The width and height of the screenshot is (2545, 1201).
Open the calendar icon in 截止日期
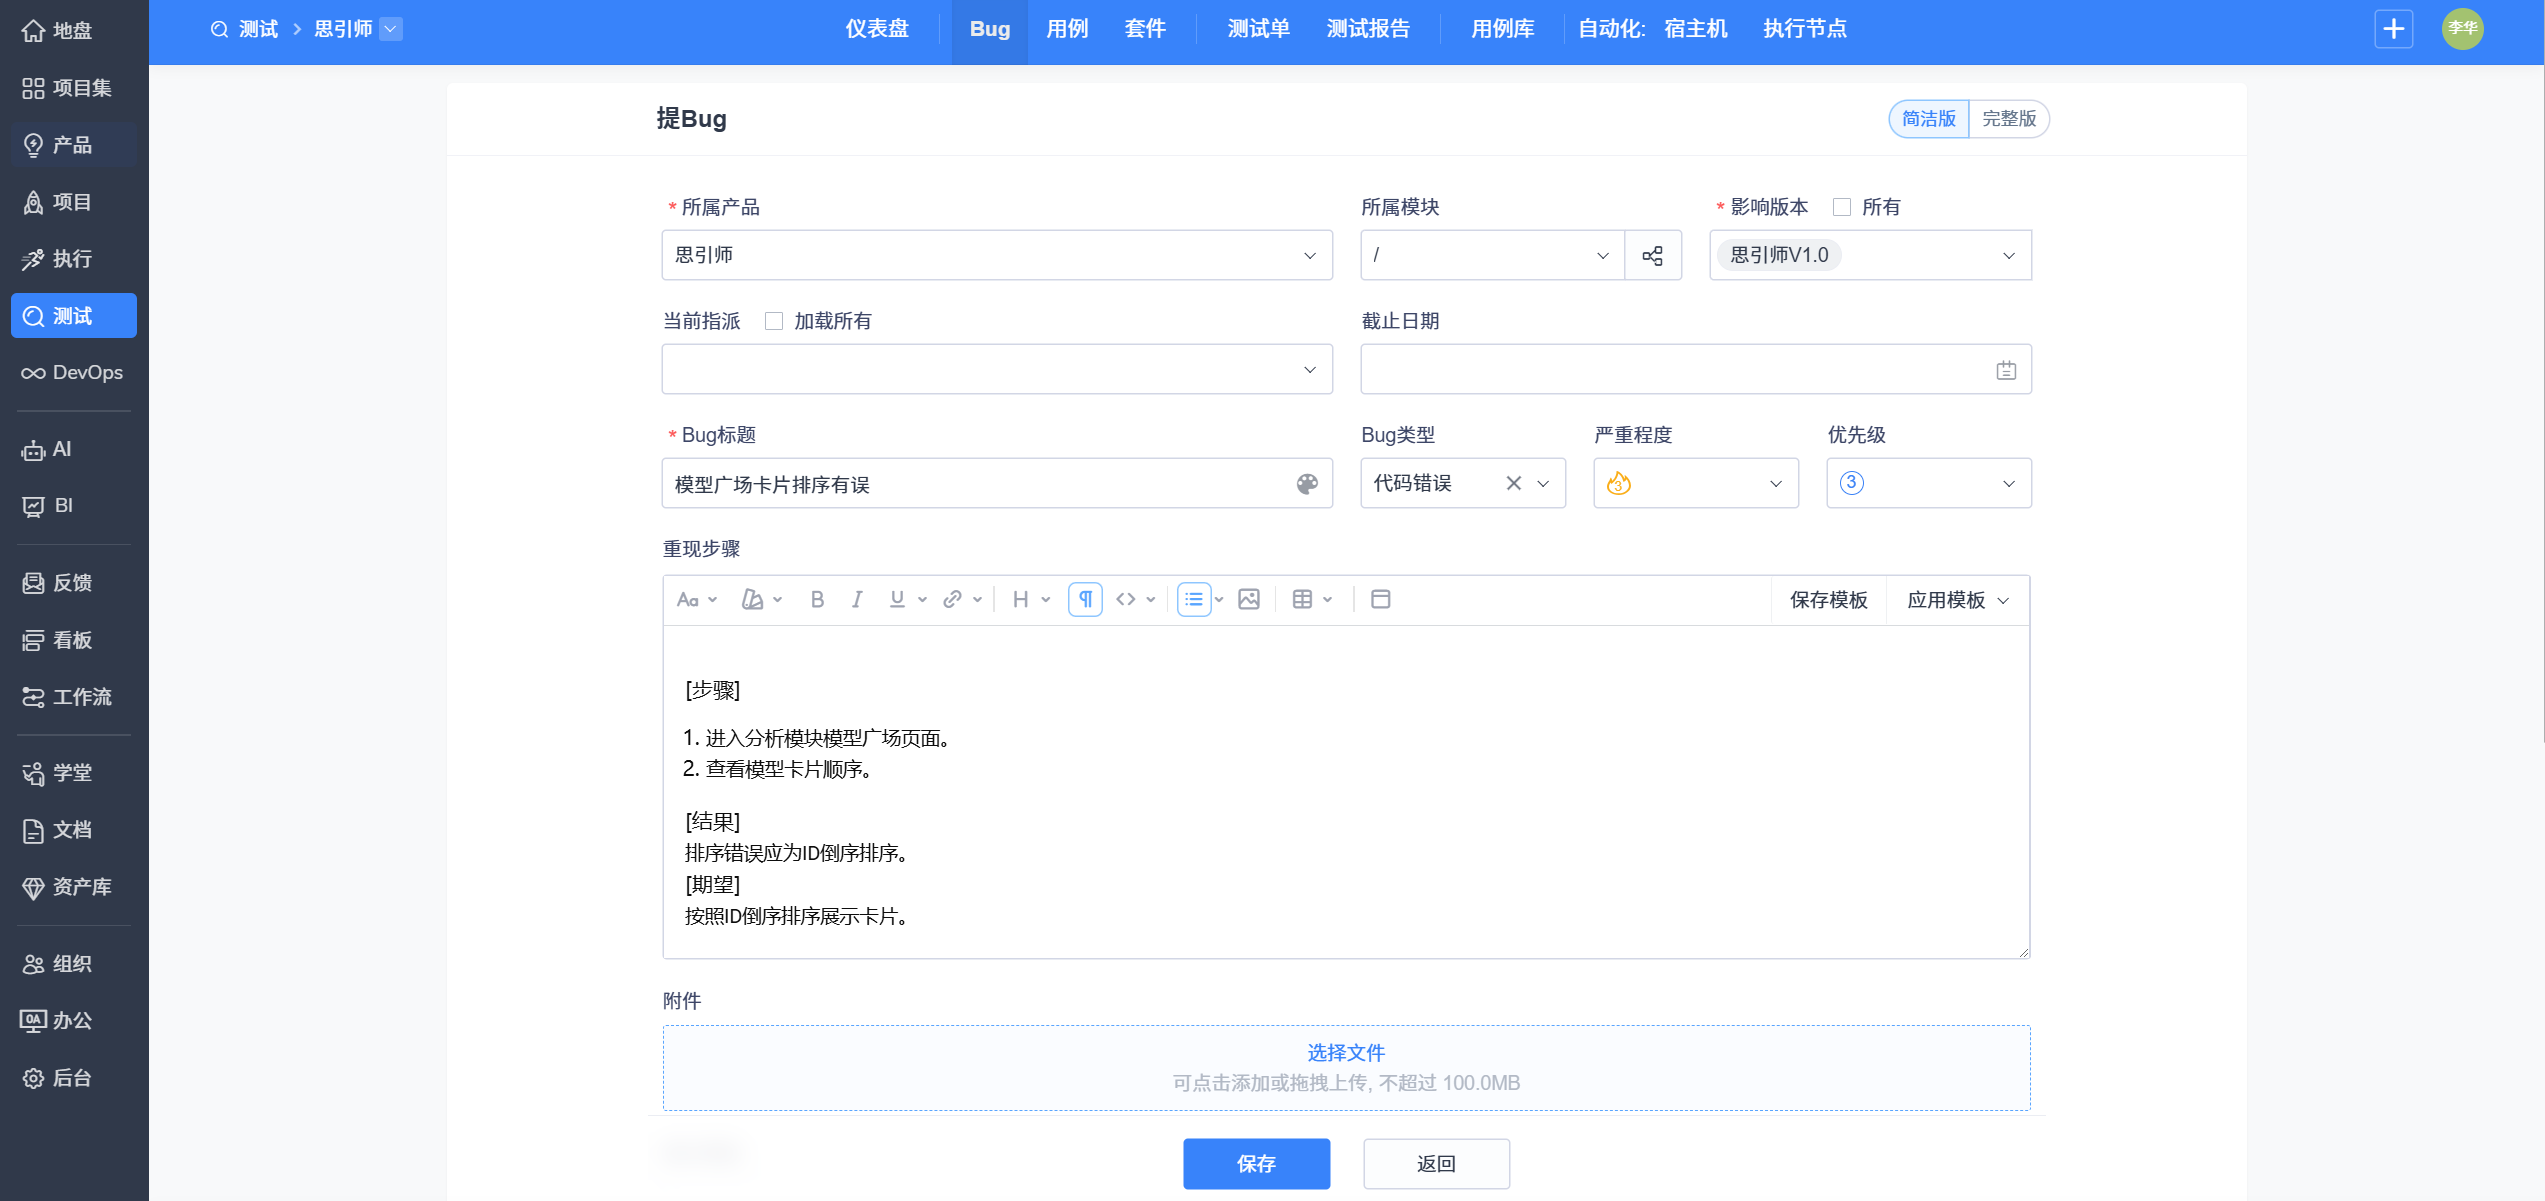pos(2005,370)
